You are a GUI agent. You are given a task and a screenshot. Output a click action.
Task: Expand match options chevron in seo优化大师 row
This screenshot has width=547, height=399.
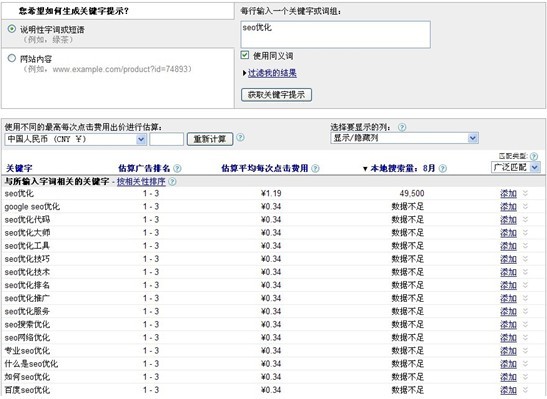click(525, 233)
